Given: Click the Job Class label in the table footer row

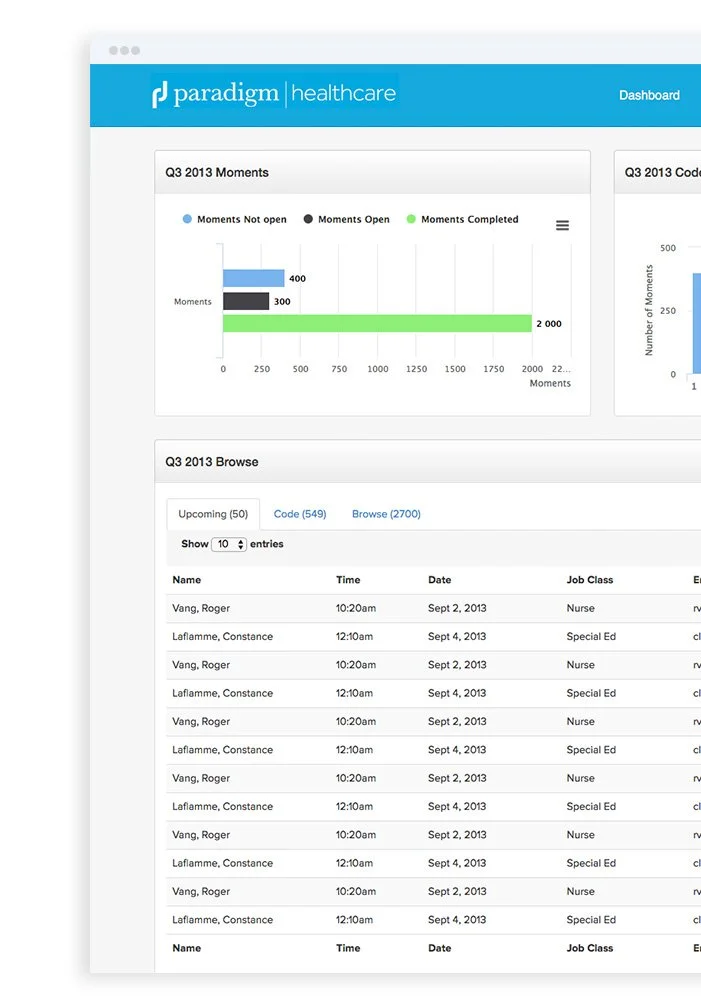Looking at the screenshot, I should pyautogui.click(x=590, y=948).
